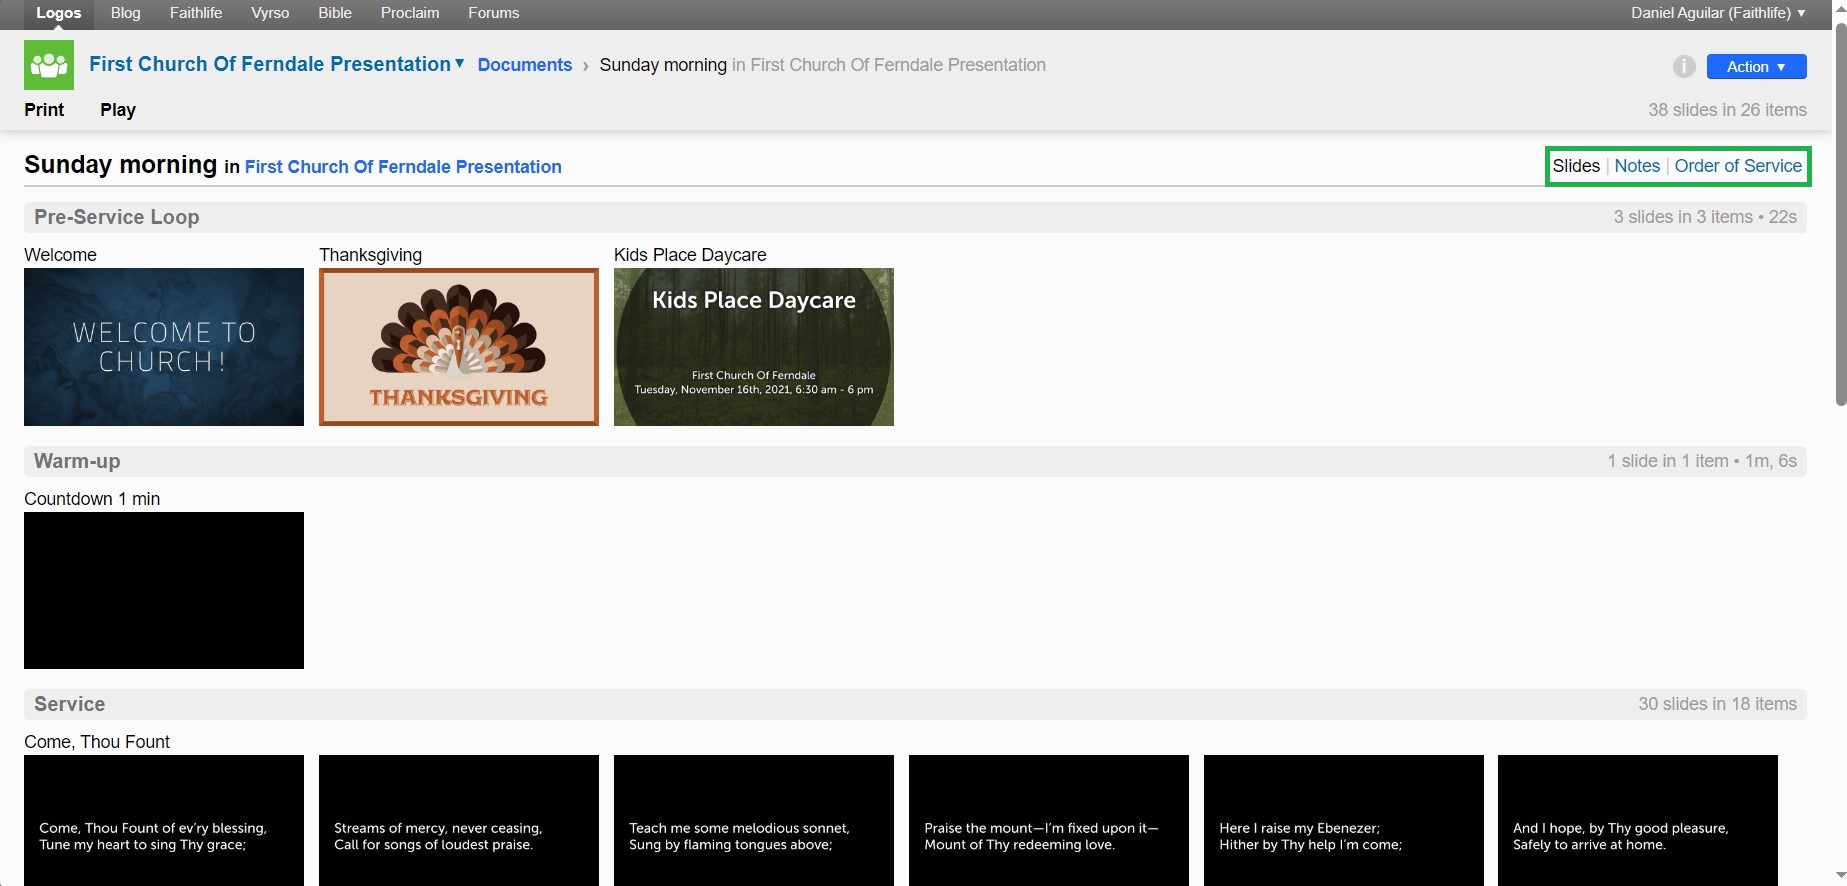The image size is (1847, 886).
Task: Click the '1 slide in 1 item • 1m, 6s' text
Action: 1702,461
